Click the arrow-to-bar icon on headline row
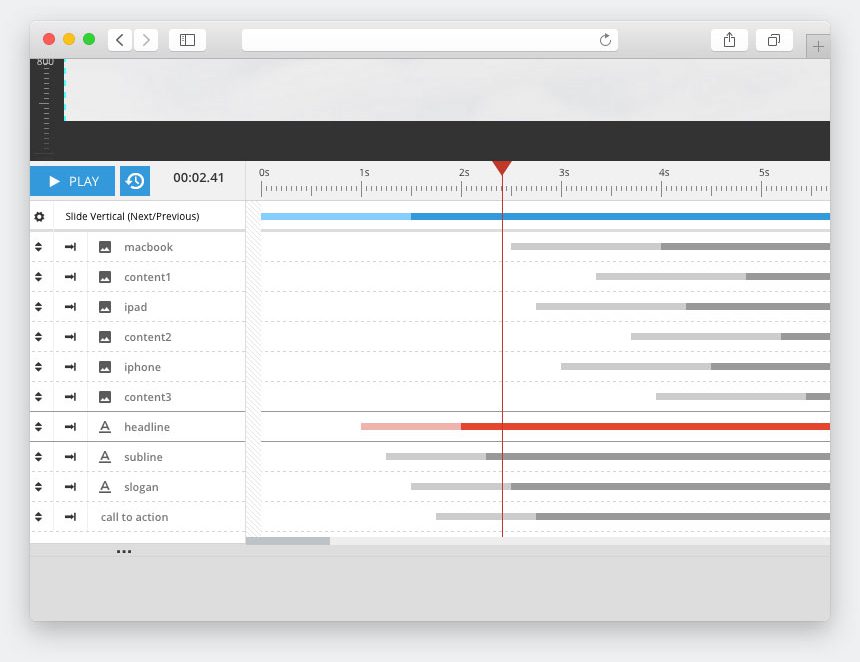This screenshot has width=860, height=662. (x=70, y=427)
